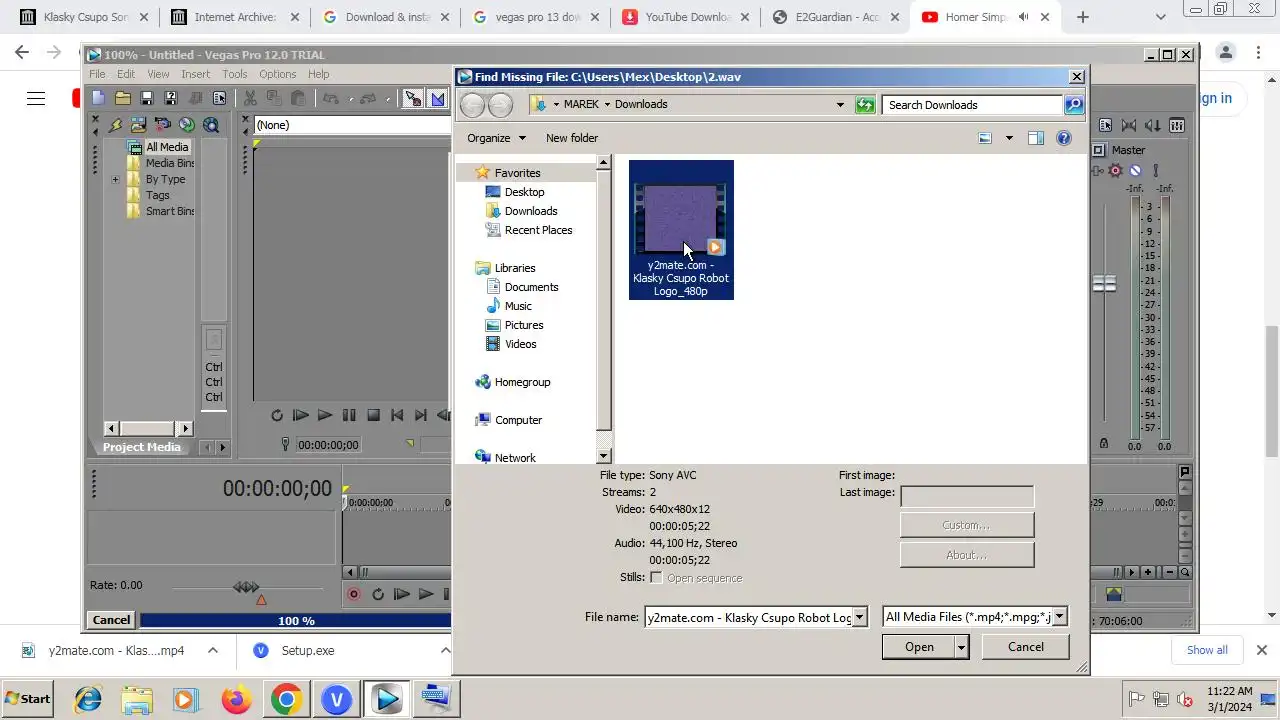Click Play in the trimmer transport bar
Image resolution: width=1280 pixels, height=720 pixels.
pos(325,415)
